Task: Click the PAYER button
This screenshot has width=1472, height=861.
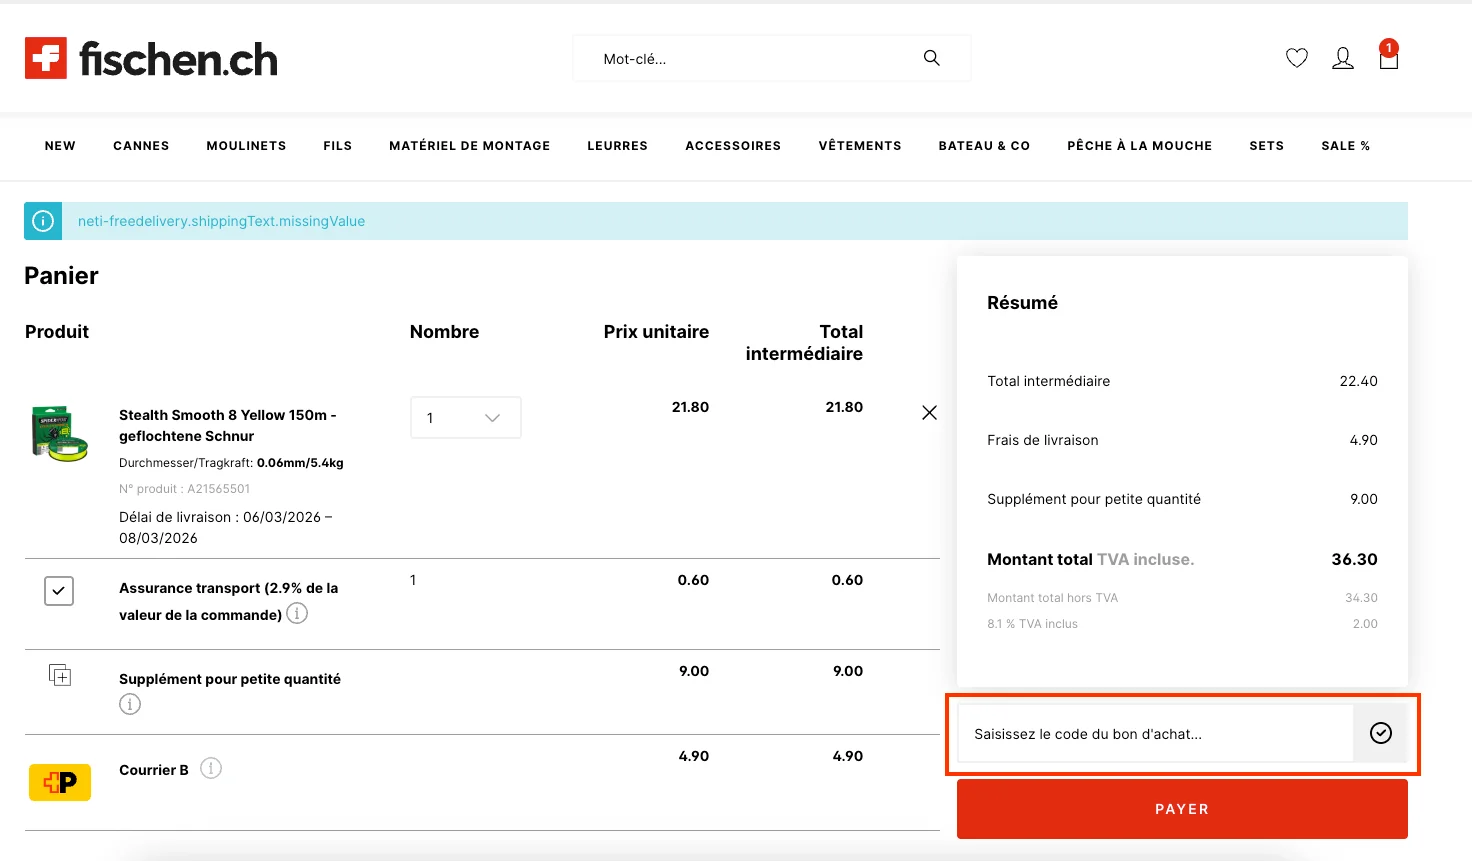Action: click(1181, 808)
